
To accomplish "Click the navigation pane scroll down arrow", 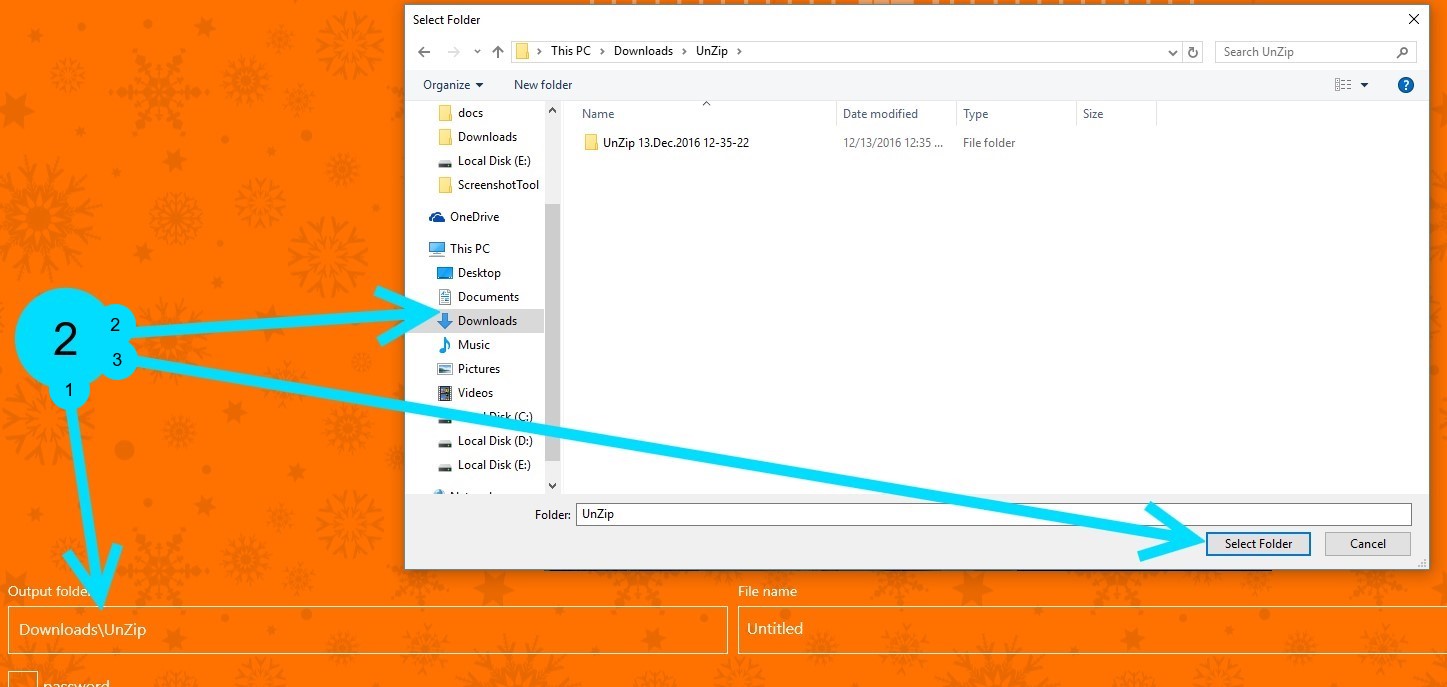I will (552, 486).
